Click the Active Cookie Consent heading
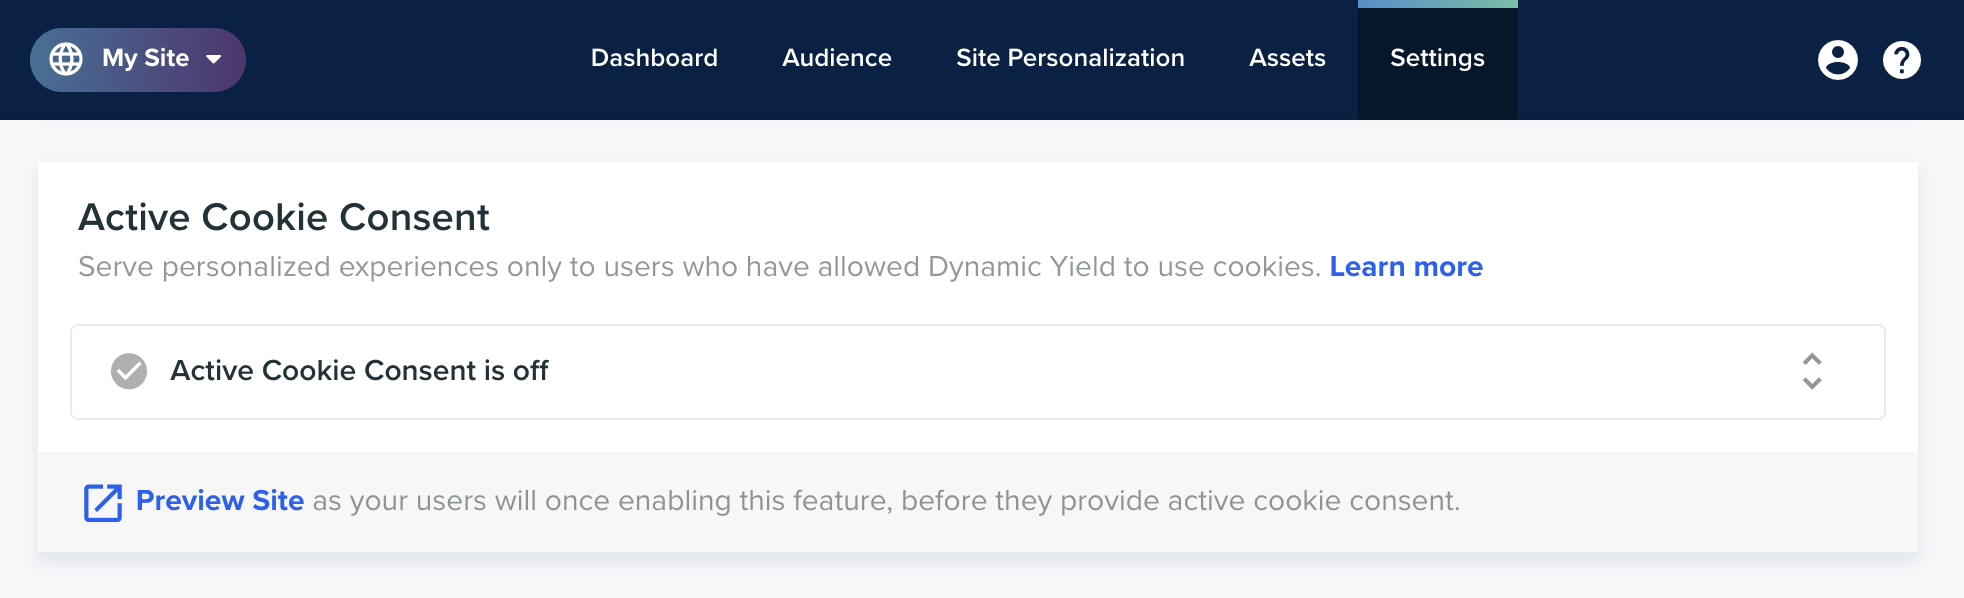This screenshot has height=598, width=1964. point(284,217)
